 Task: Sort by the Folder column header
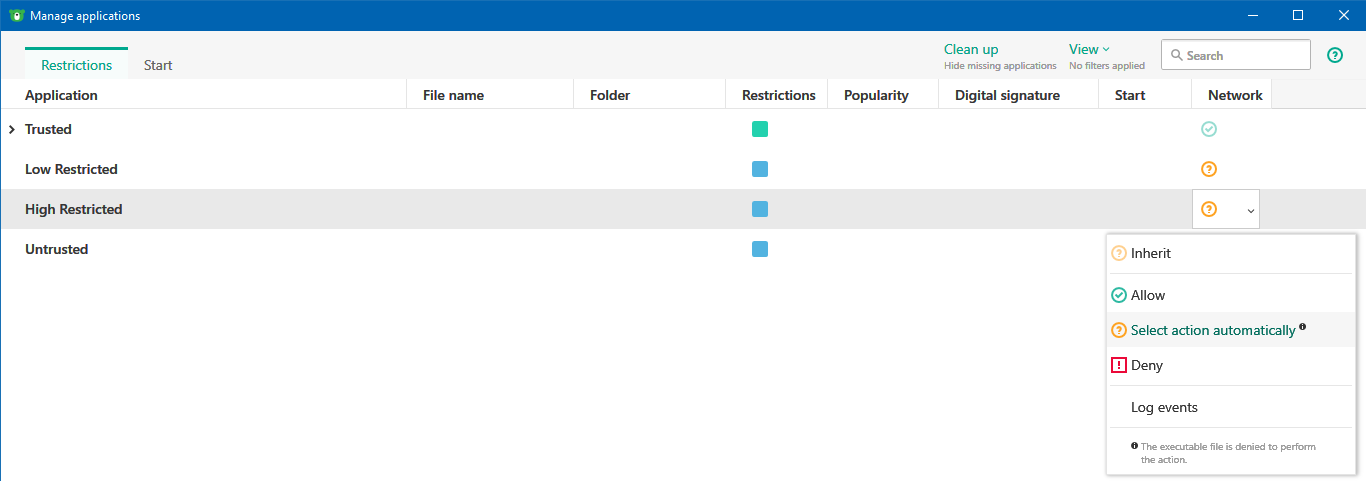click(x=649, y=95)
